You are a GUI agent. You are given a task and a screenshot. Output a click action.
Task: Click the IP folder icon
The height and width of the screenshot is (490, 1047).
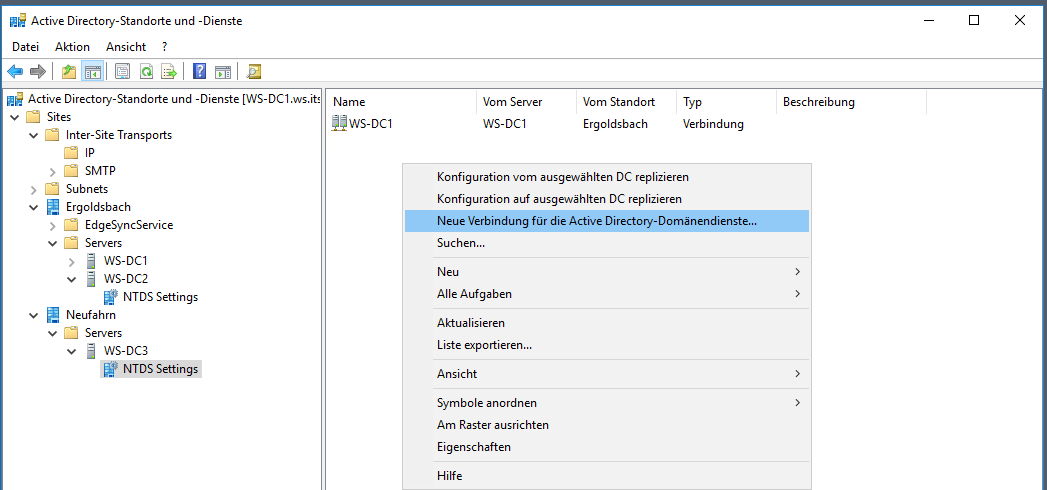click(71, 153)
